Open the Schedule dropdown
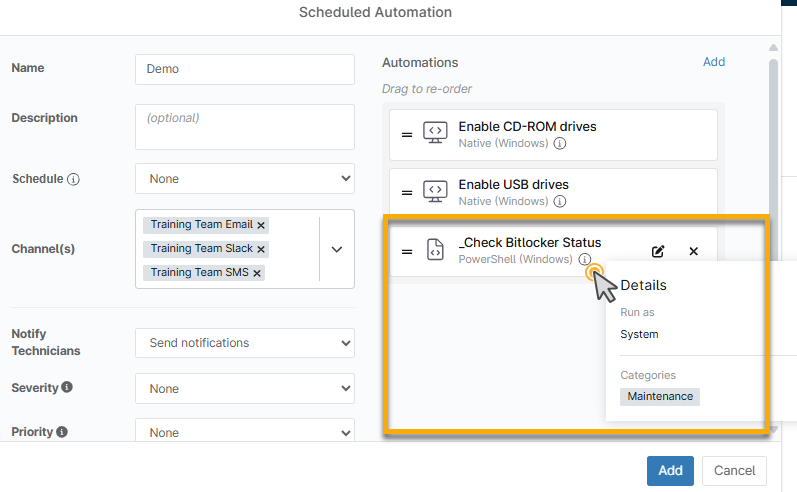 pyautogui.click(x=244, y=179)
